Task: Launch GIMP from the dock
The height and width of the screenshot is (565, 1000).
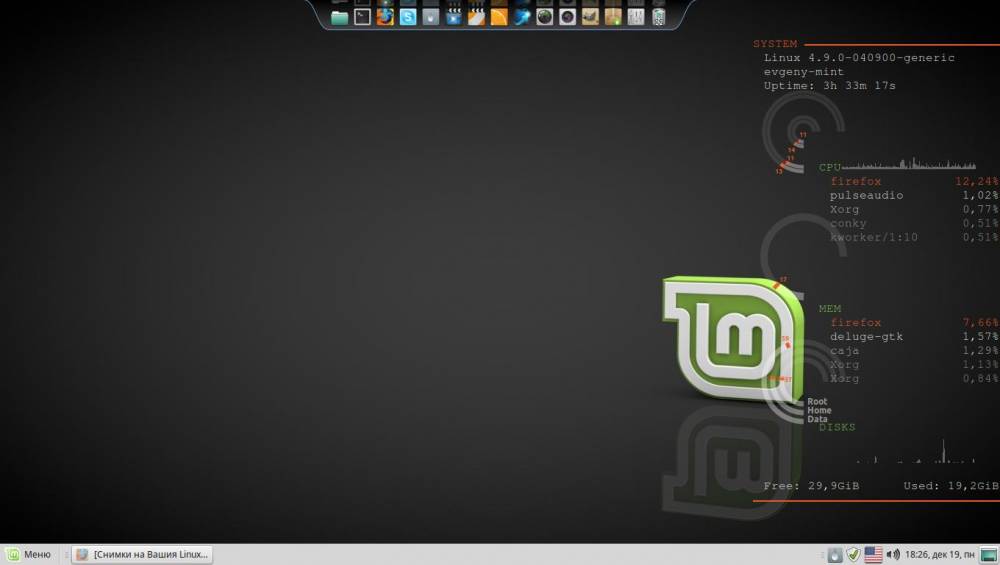Action: (x=591, y=17)
